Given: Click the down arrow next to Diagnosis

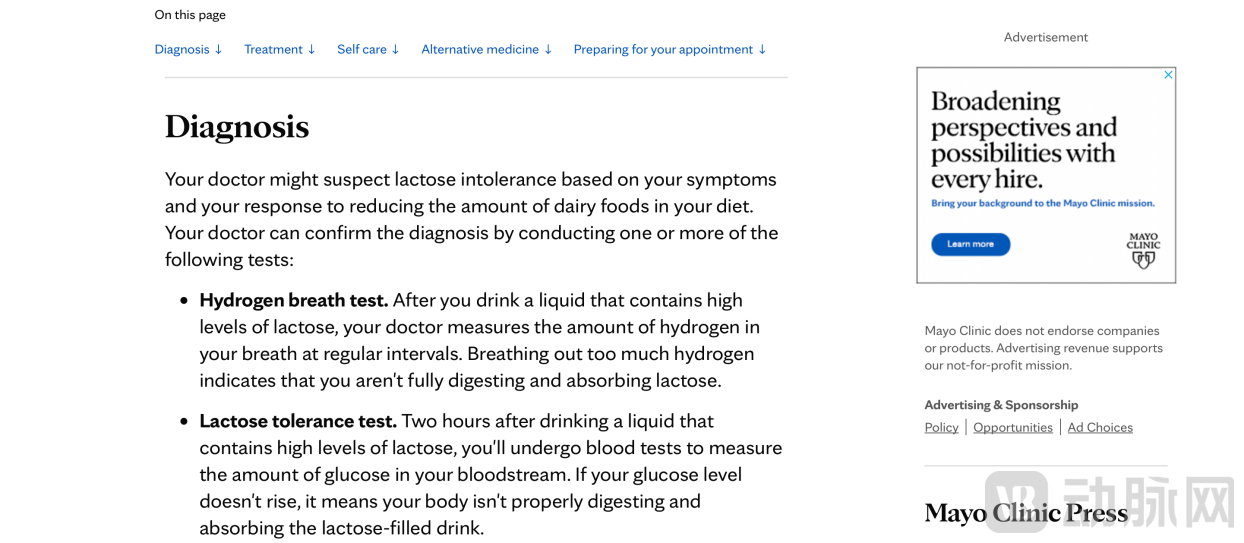Looking at the screenshot, I should point(218,49).
